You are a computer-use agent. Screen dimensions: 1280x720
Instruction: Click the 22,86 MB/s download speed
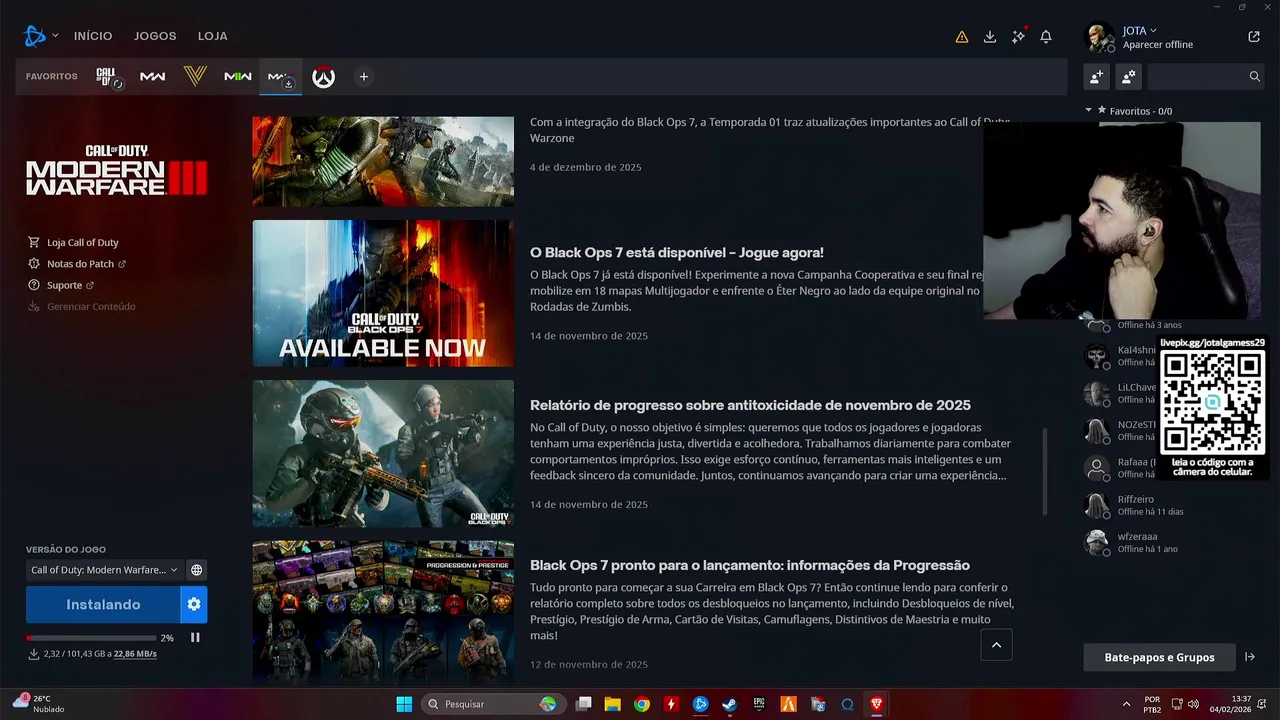pyautogui.click(x=135, y=654)
